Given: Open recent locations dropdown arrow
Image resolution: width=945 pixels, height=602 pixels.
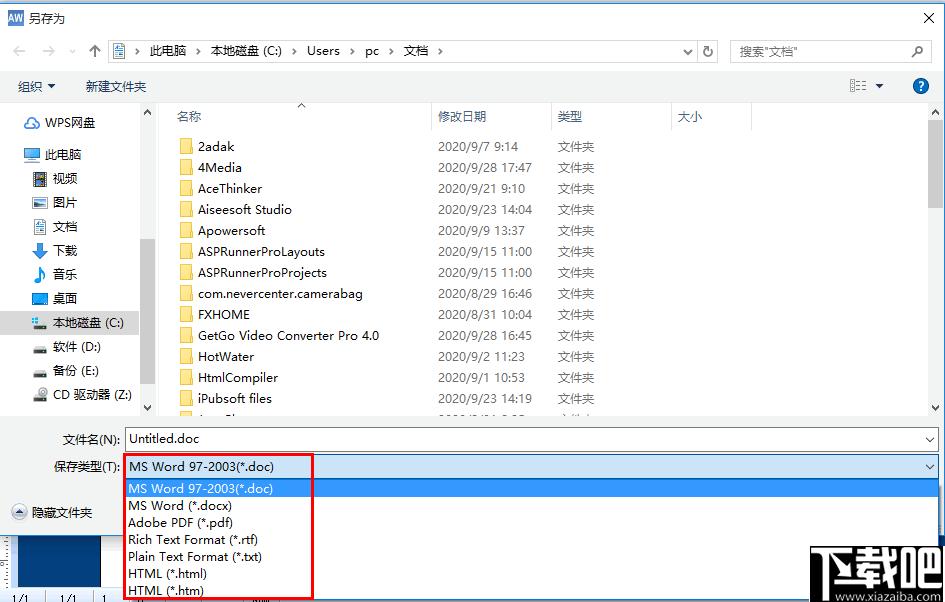Looking at the screenshot, I should coord(73,52).
